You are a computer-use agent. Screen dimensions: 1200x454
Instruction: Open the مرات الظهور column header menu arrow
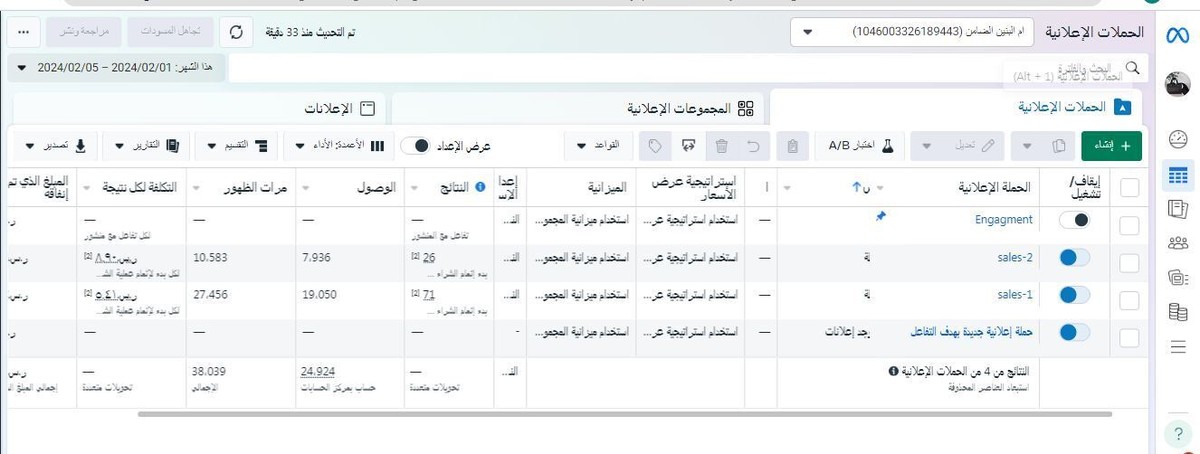point(194,187)
